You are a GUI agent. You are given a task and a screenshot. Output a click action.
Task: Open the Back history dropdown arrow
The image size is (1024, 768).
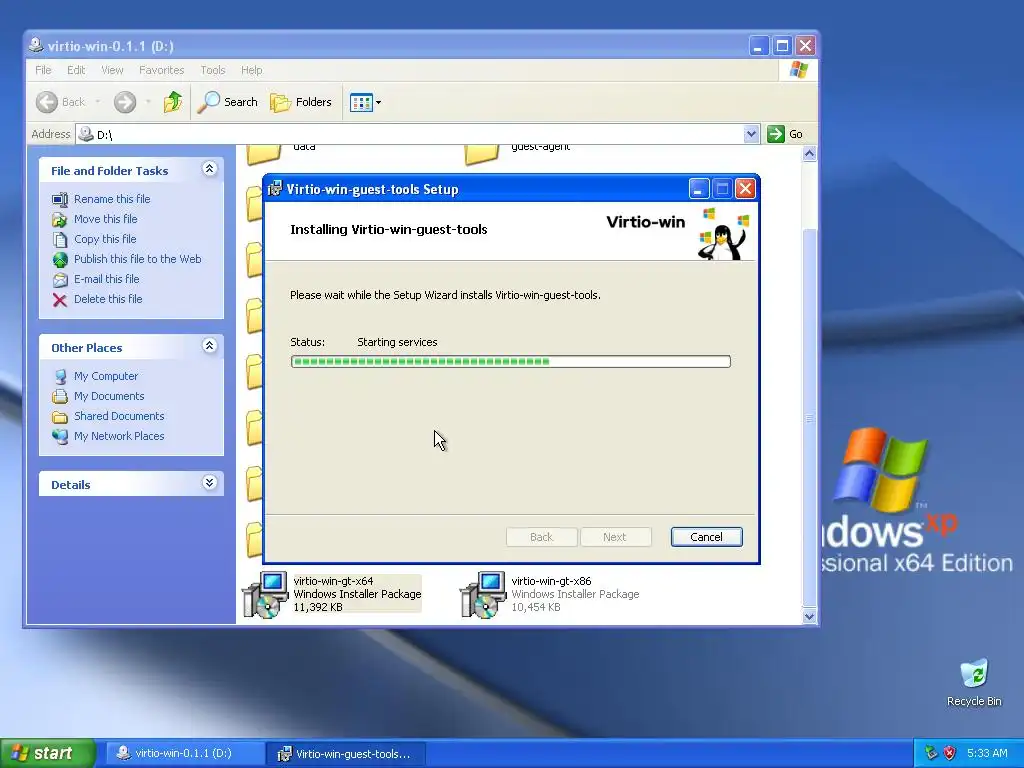[x=98, y=102]
